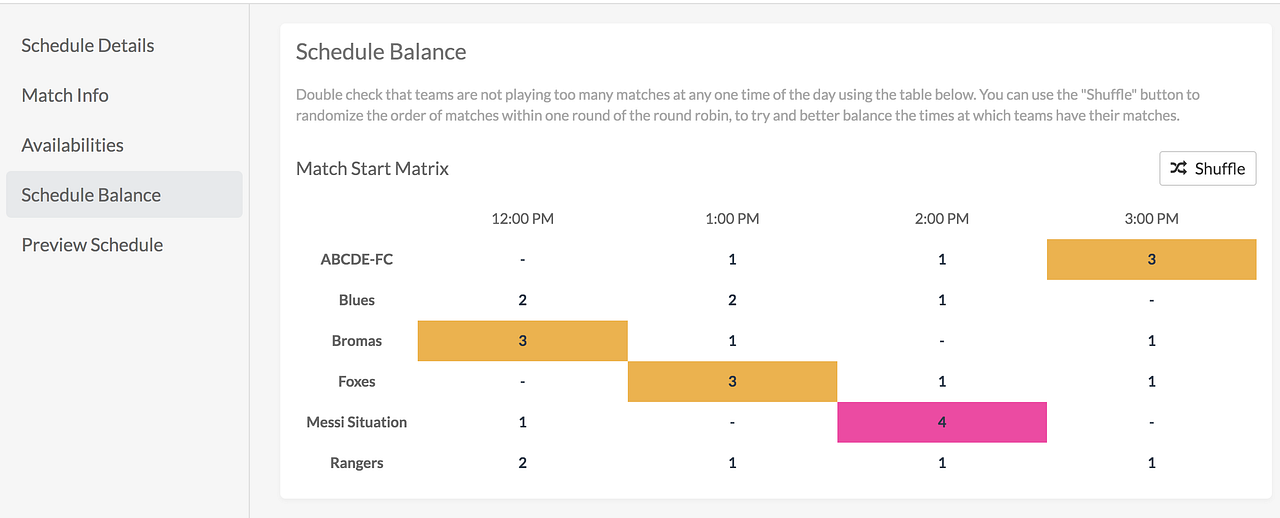The width and height of the screenshot is (1280, 518).
Task: Click the Blues team row label
Action: [357, 300]
